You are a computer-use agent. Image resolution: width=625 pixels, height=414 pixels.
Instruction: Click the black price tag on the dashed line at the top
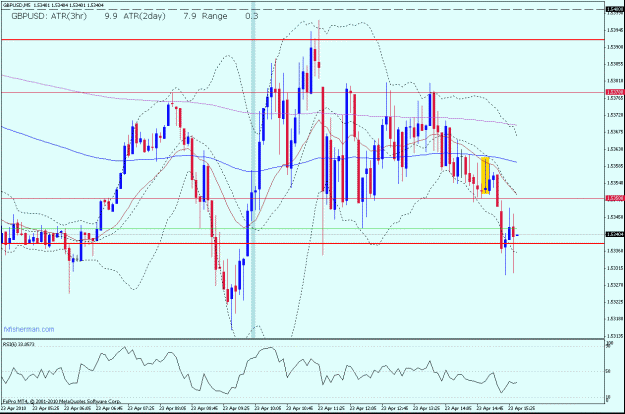pos(615,9)
